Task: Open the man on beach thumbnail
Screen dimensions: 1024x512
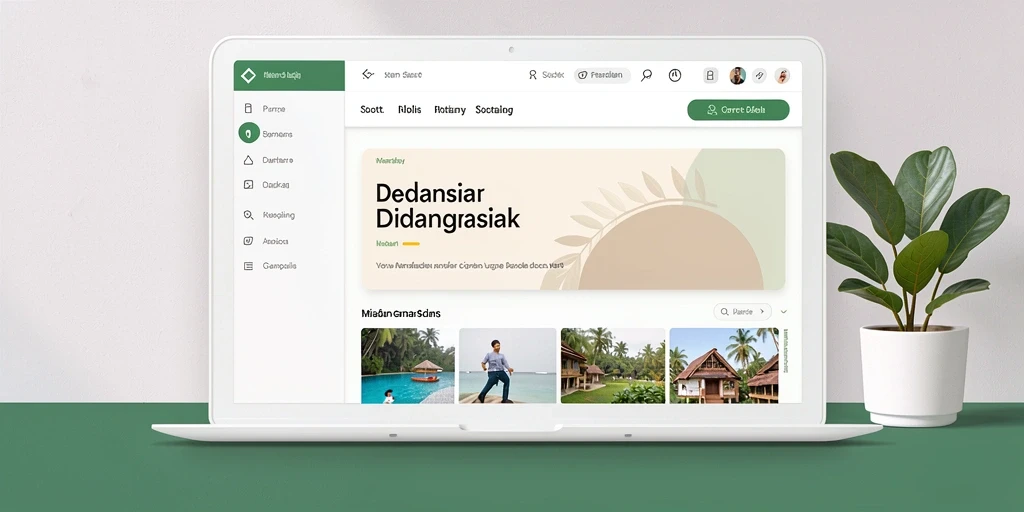Action: pyautogui.click(x=507, y=366)
